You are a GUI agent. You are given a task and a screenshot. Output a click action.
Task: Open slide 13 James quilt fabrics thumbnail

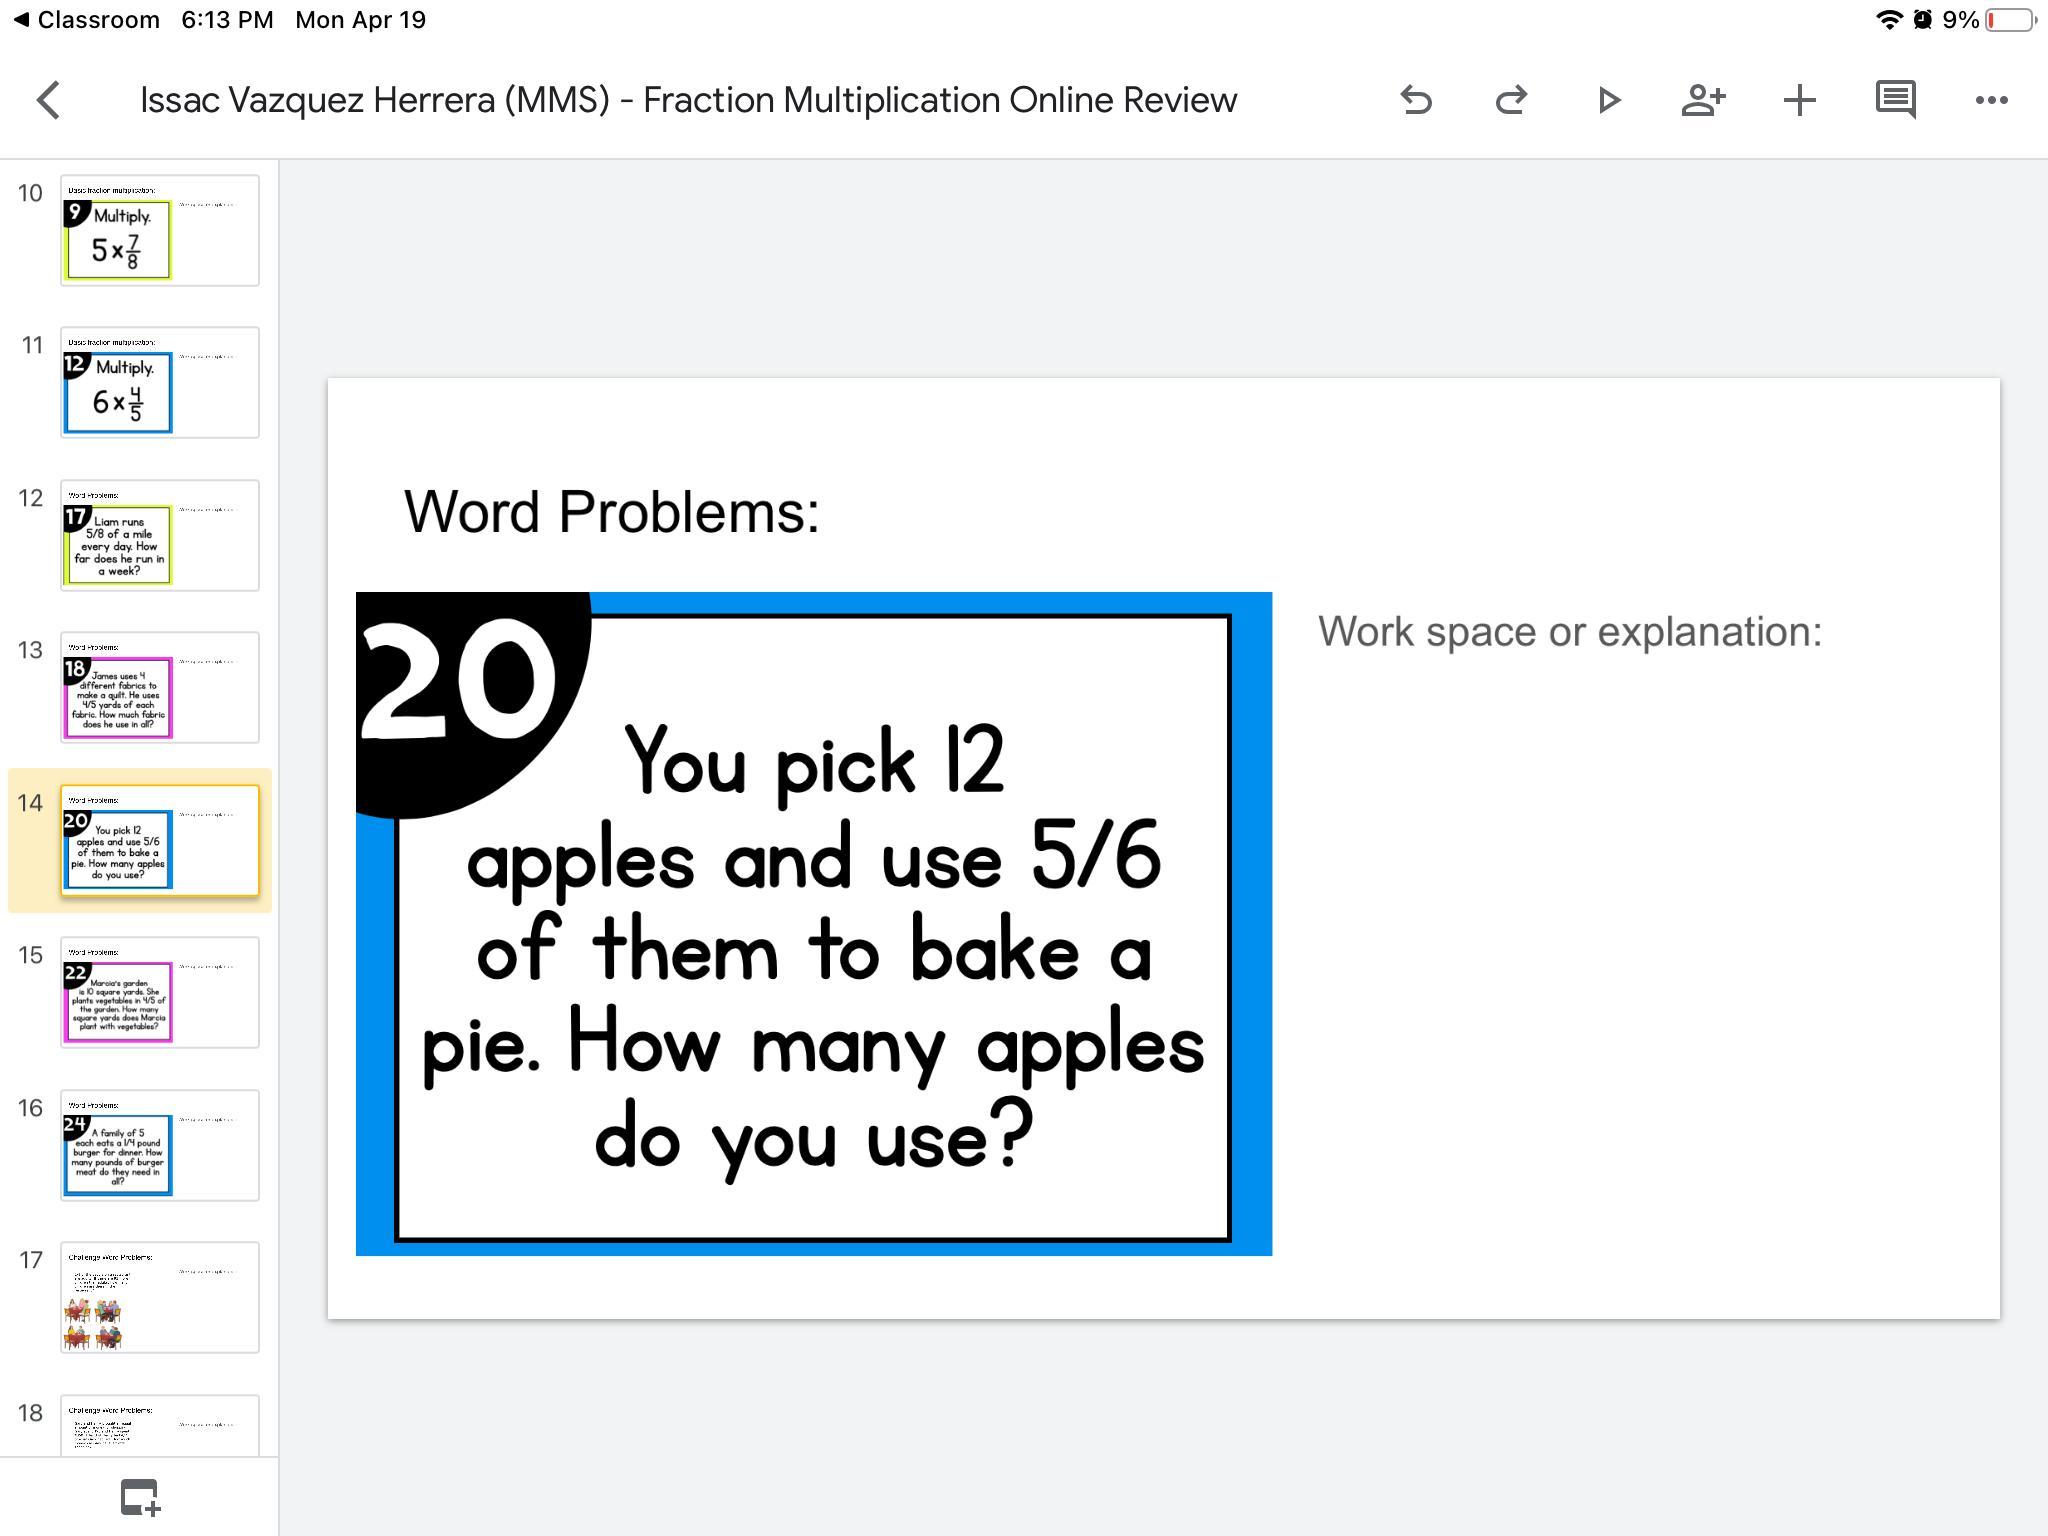160,688
